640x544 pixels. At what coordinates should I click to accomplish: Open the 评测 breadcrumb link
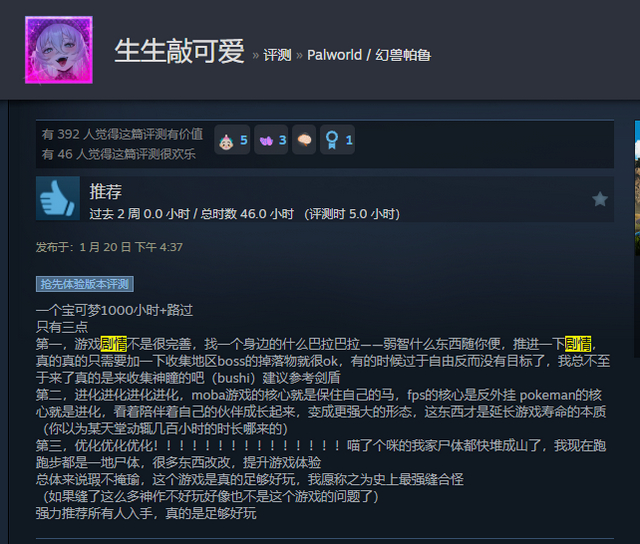277,55
